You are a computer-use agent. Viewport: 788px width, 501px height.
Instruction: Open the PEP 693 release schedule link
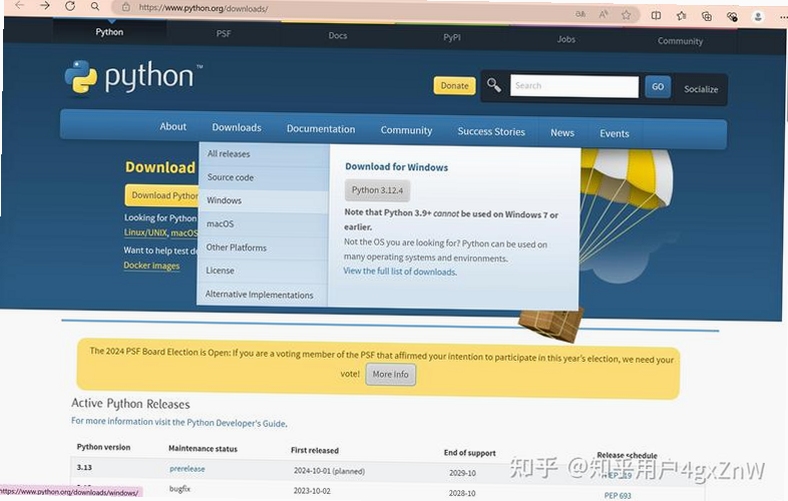coord(618,495)
